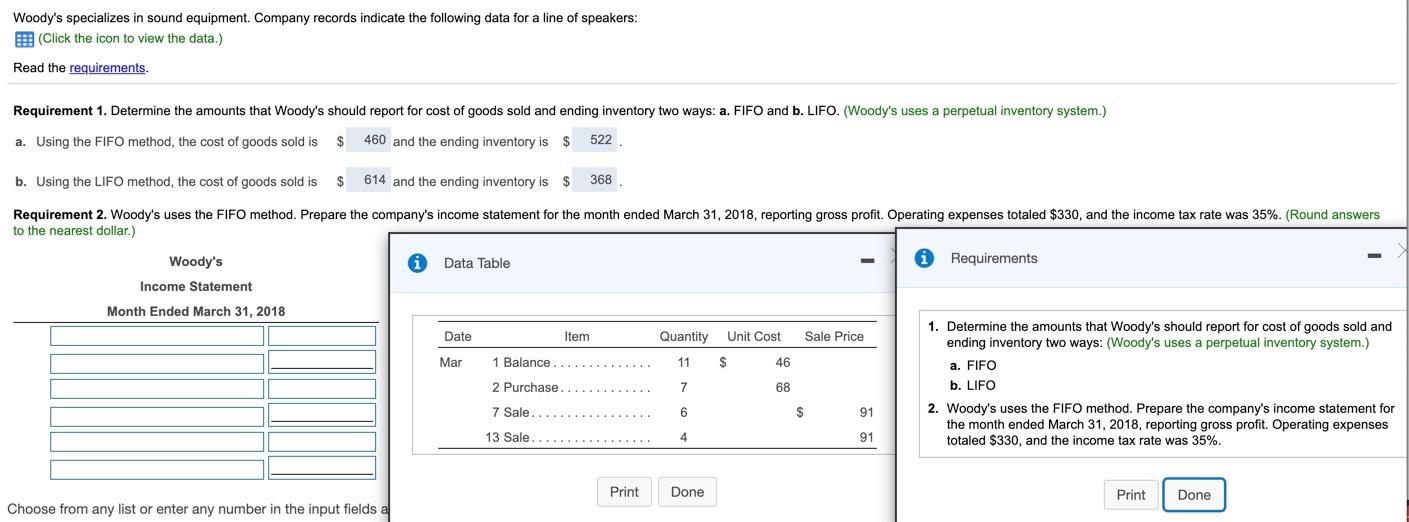This screenshot has width=1409, height=522.
Task: Click the Quantity column header
Action: [683, 336]
